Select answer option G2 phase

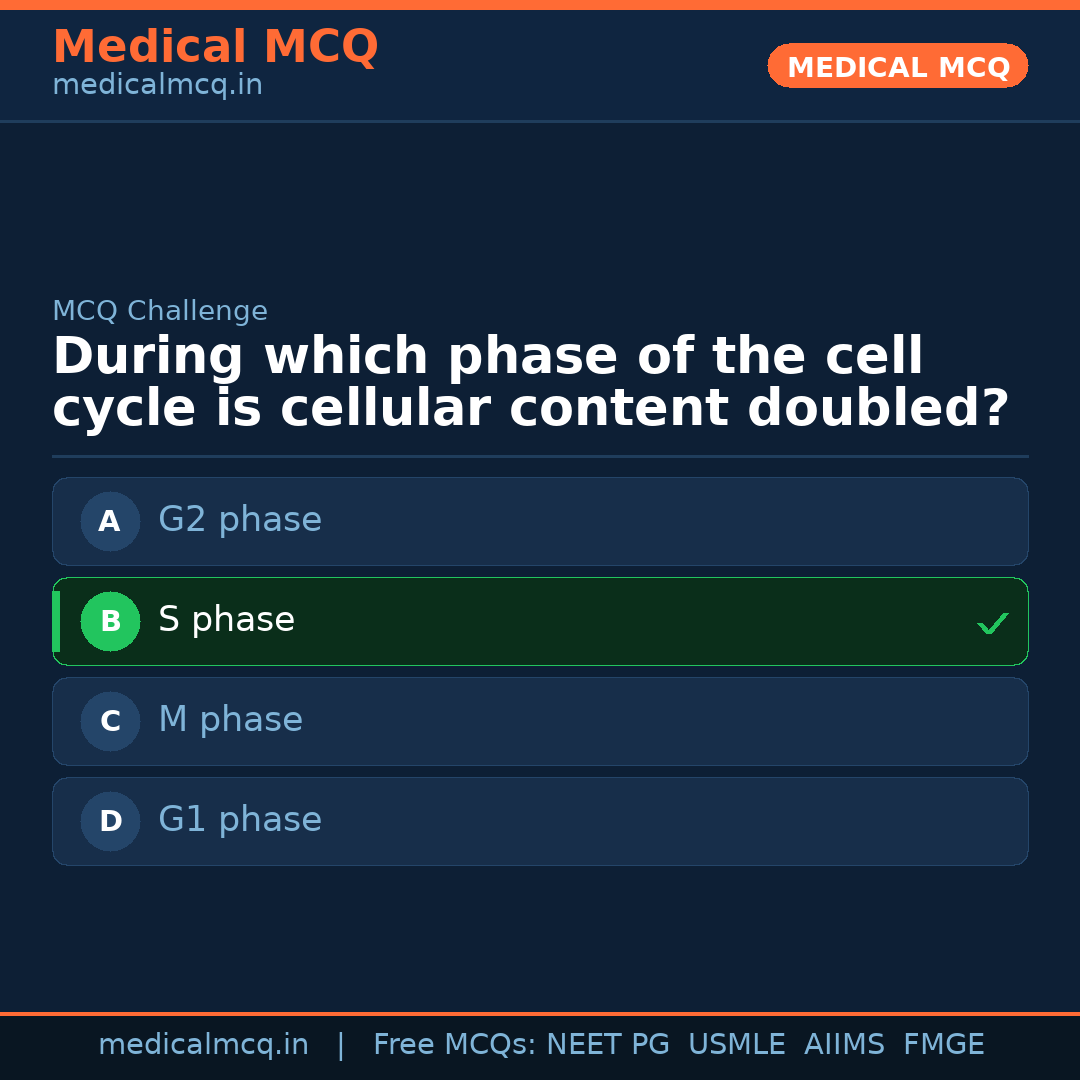540,521
